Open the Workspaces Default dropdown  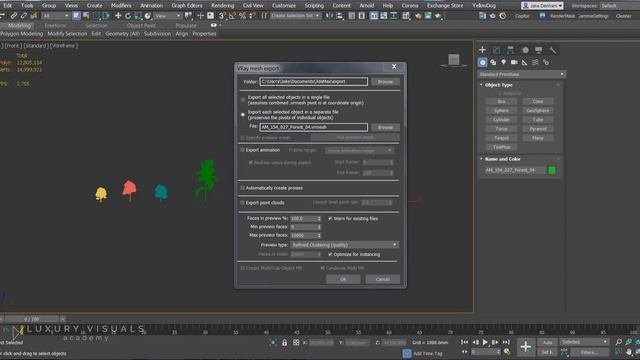coord(619,6)
